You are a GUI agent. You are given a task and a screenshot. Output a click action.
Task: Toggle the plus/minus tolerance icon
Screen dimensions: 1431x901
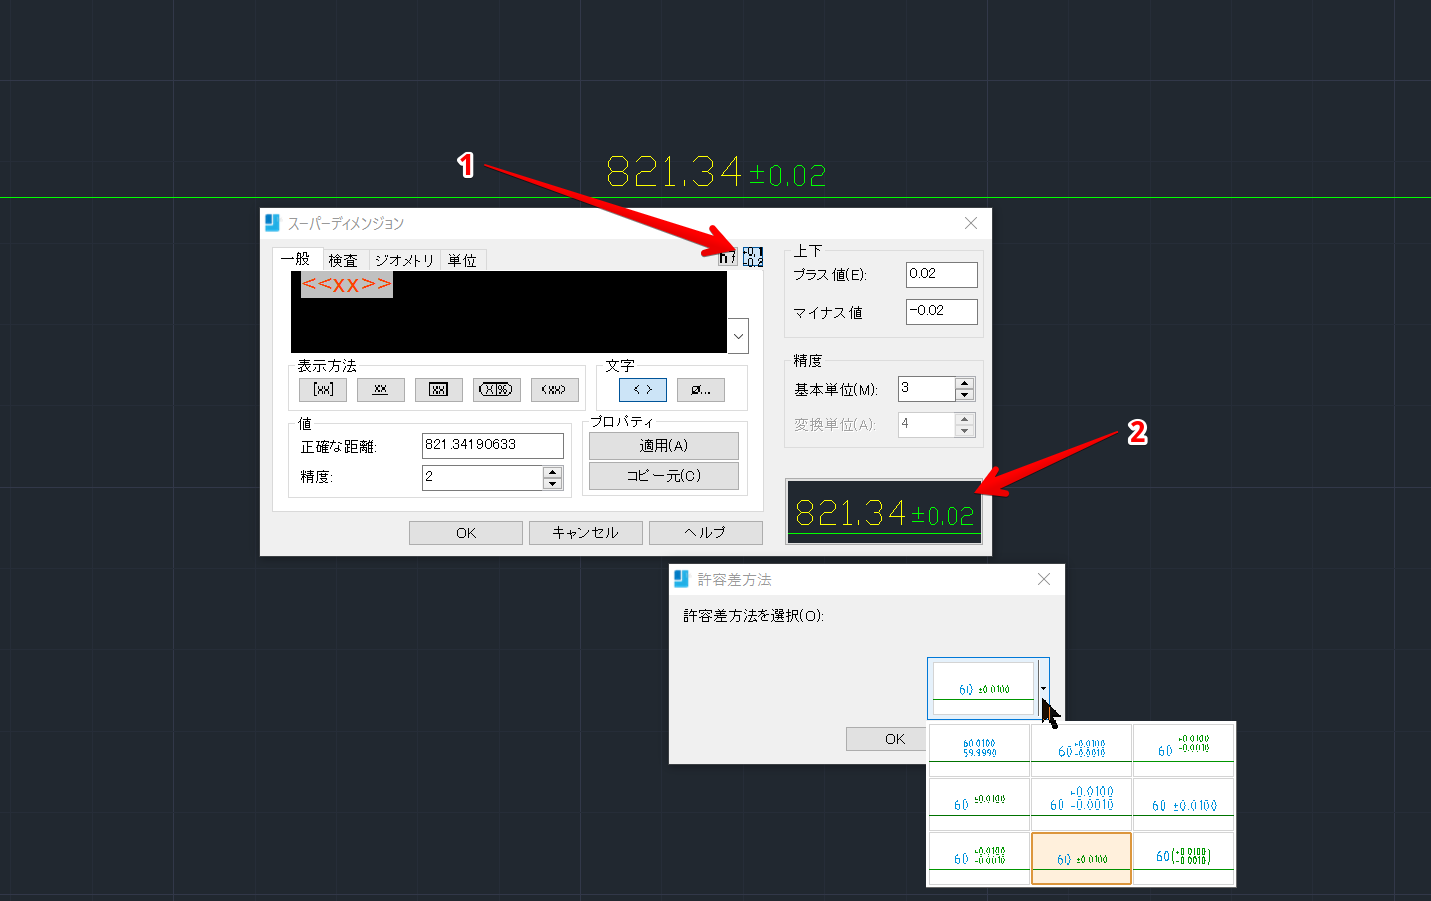click(x=753, y=257)
